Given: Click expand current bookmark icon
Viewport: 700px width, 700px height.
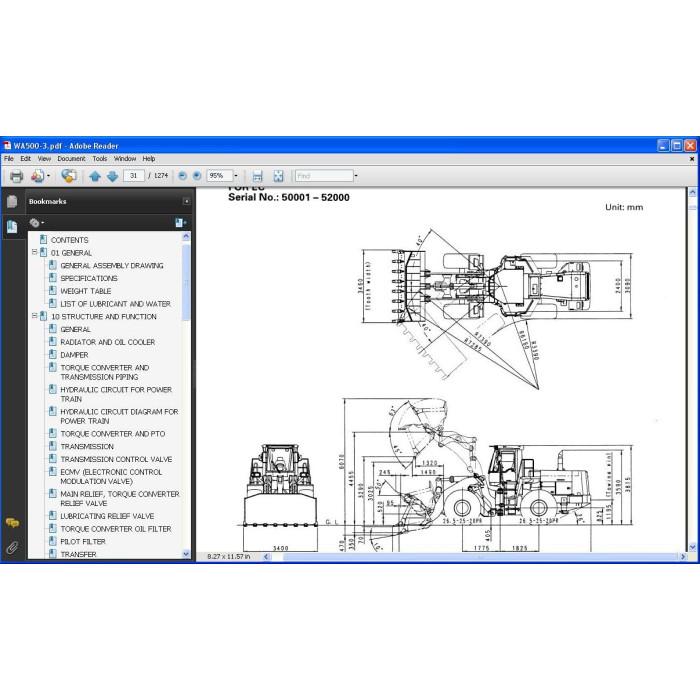Looking at the screenshot, I should pos(180,222).
